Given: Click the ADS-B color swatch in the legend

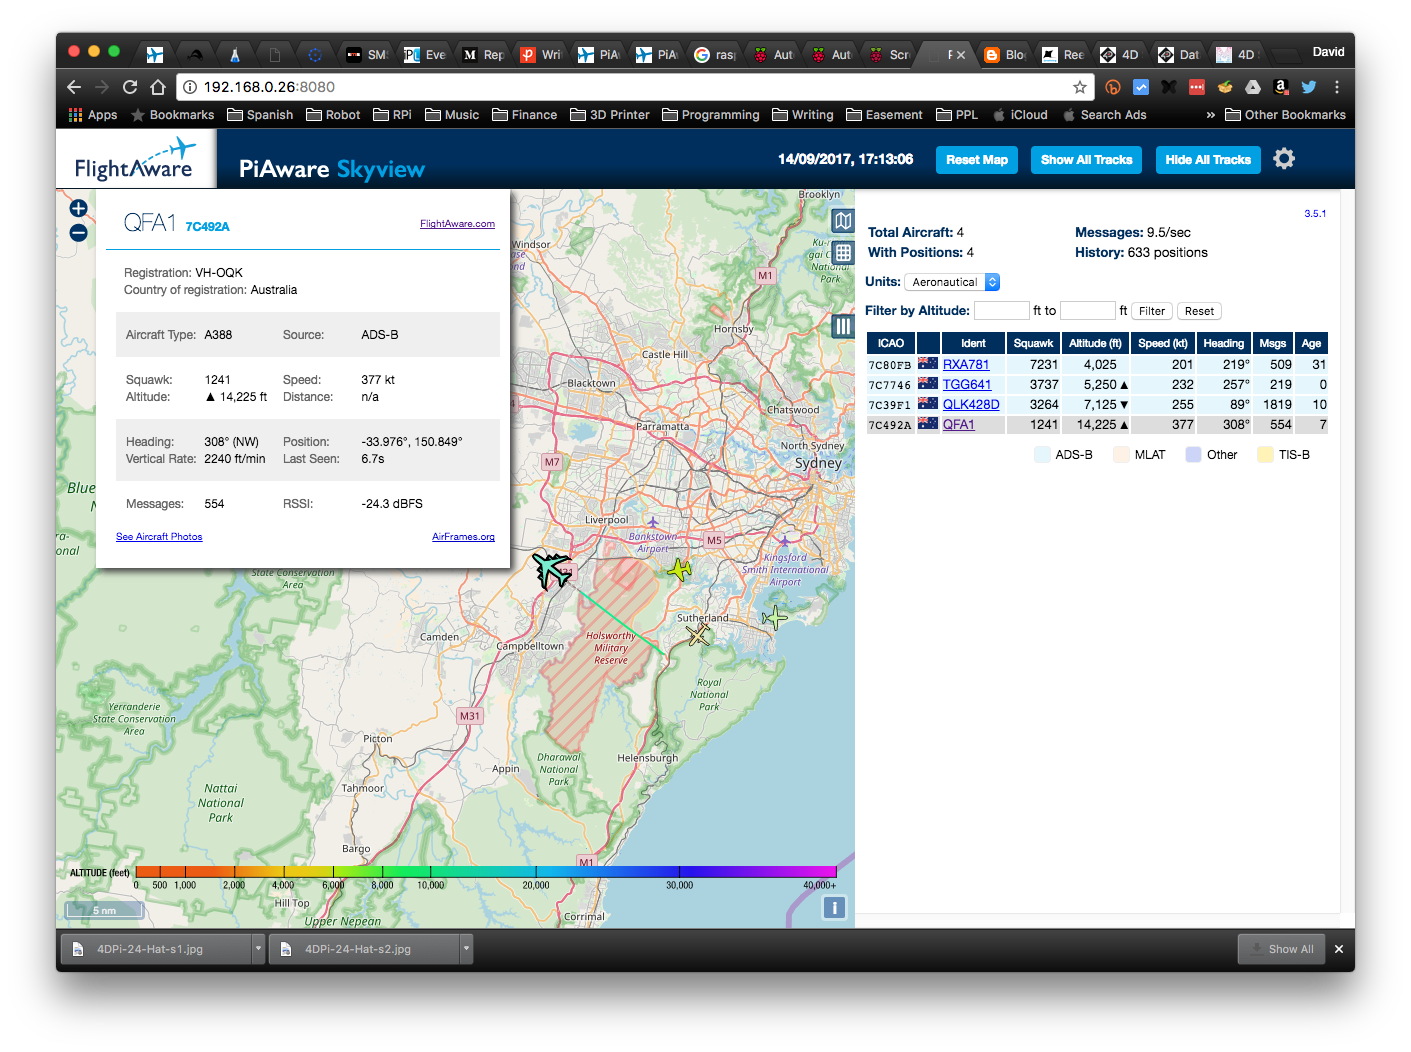Looking at the screenshot, I should (1042, 454).
